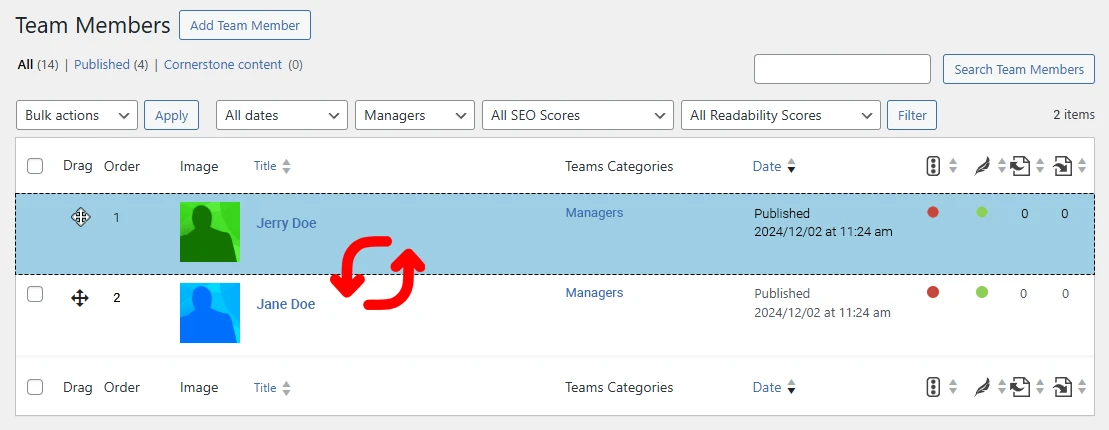Screen dimensions: 1109x430
Task: Select the Published (4) view filter
Action: 111,64
